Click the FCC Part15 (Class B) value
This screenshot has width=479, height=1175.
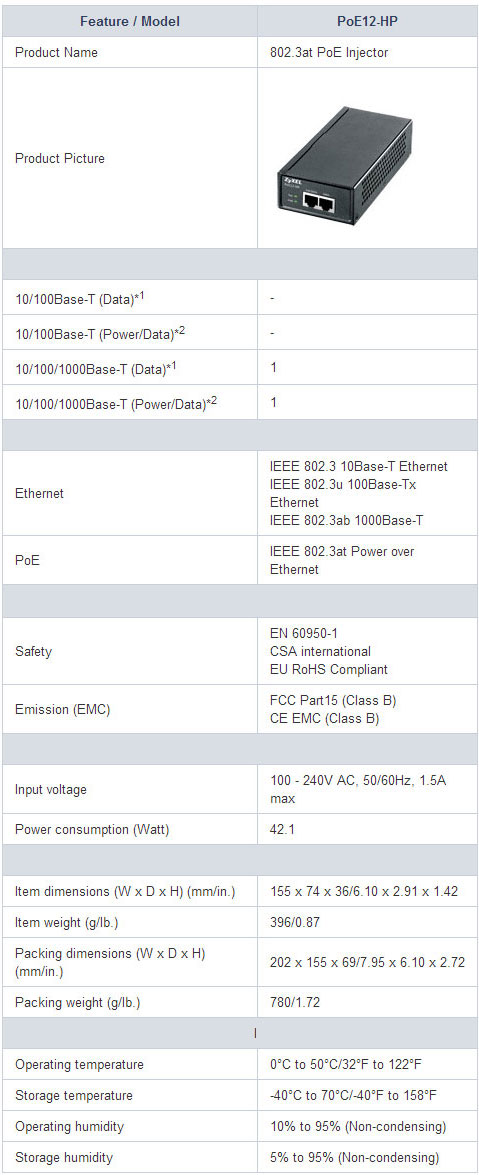click(x=333, y=700)
